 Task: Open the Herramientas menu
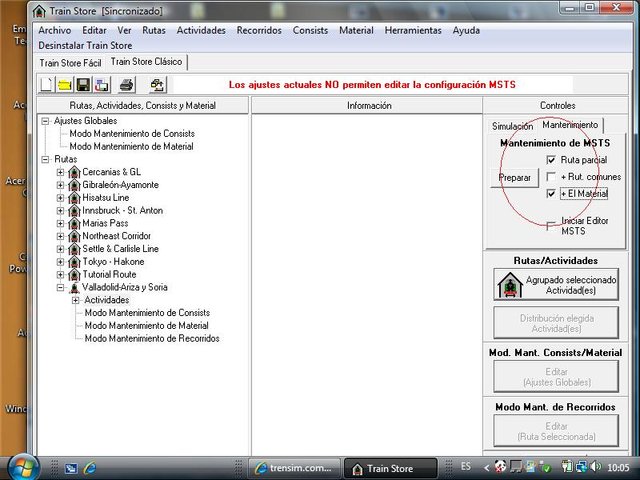pos(412,30)
